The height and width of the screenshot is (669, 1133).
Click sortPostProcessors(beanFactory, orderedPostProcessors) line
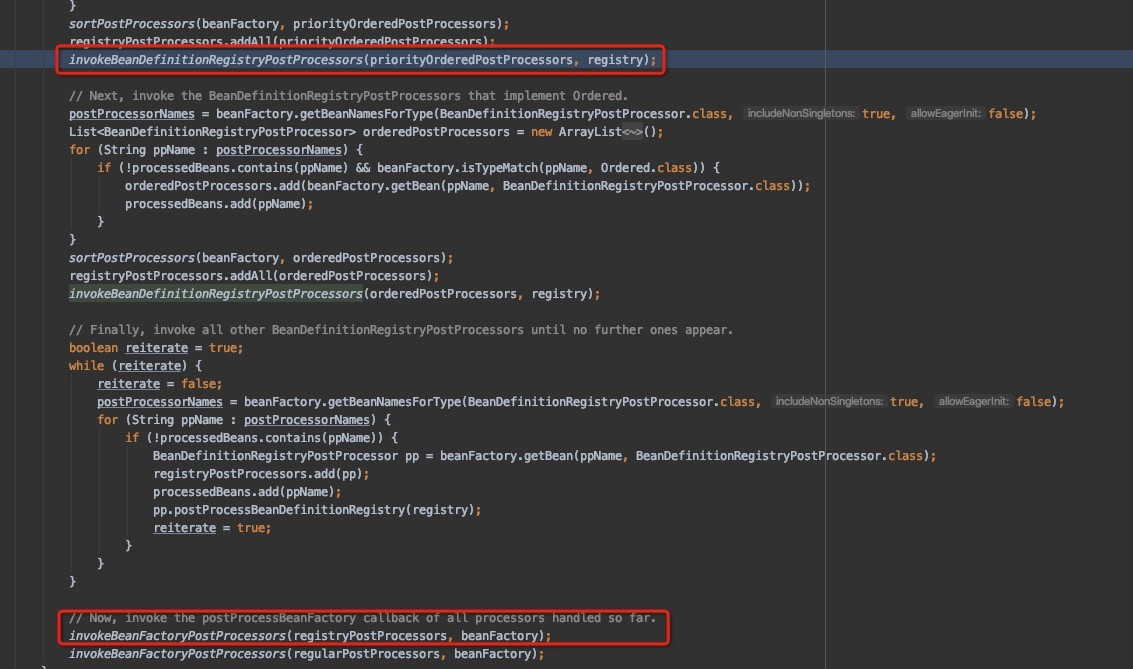tap(261, 258)
